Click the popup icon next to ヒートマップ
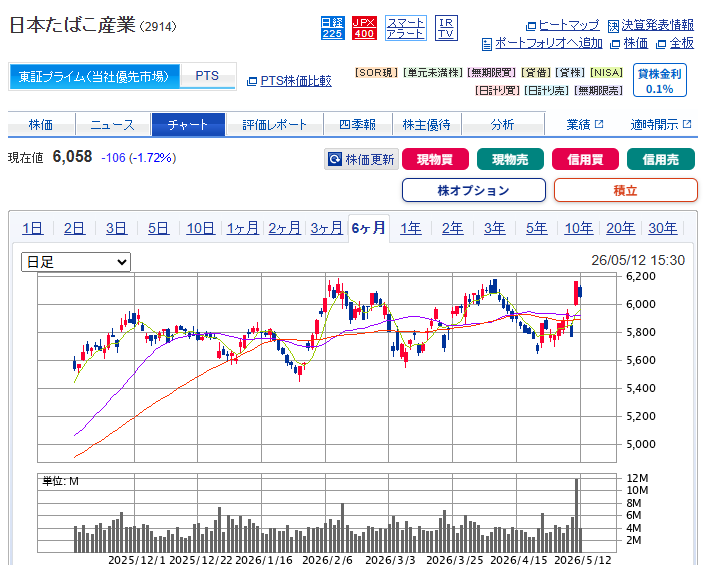706x565 pixels. click(531, 26)
